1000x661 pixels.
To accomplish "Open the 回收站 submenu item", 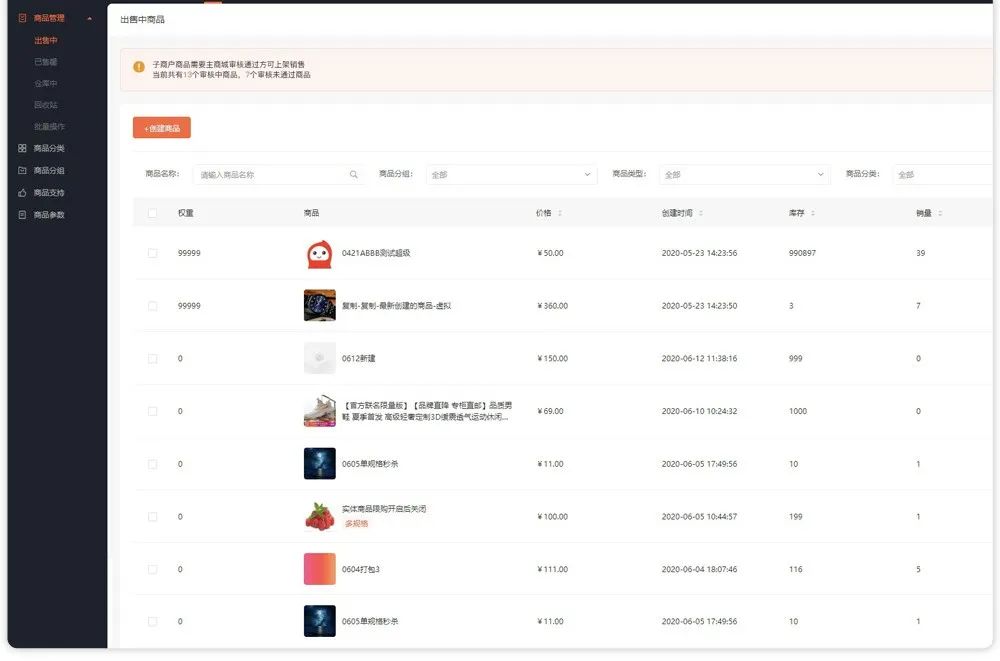I will point(46,105).
